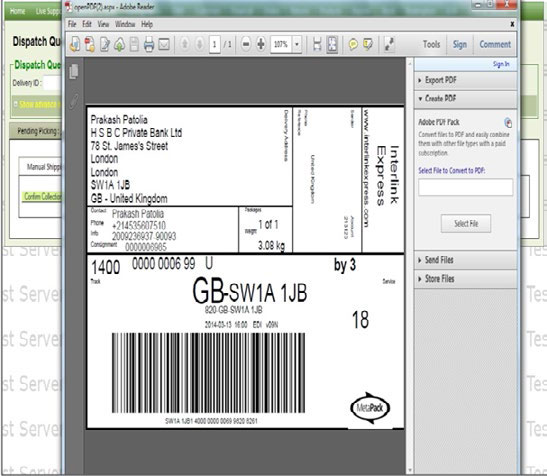Click the Fit width scrolling icon
The width and height of the screenshot is (547, 476).
[x=317, y=44]
